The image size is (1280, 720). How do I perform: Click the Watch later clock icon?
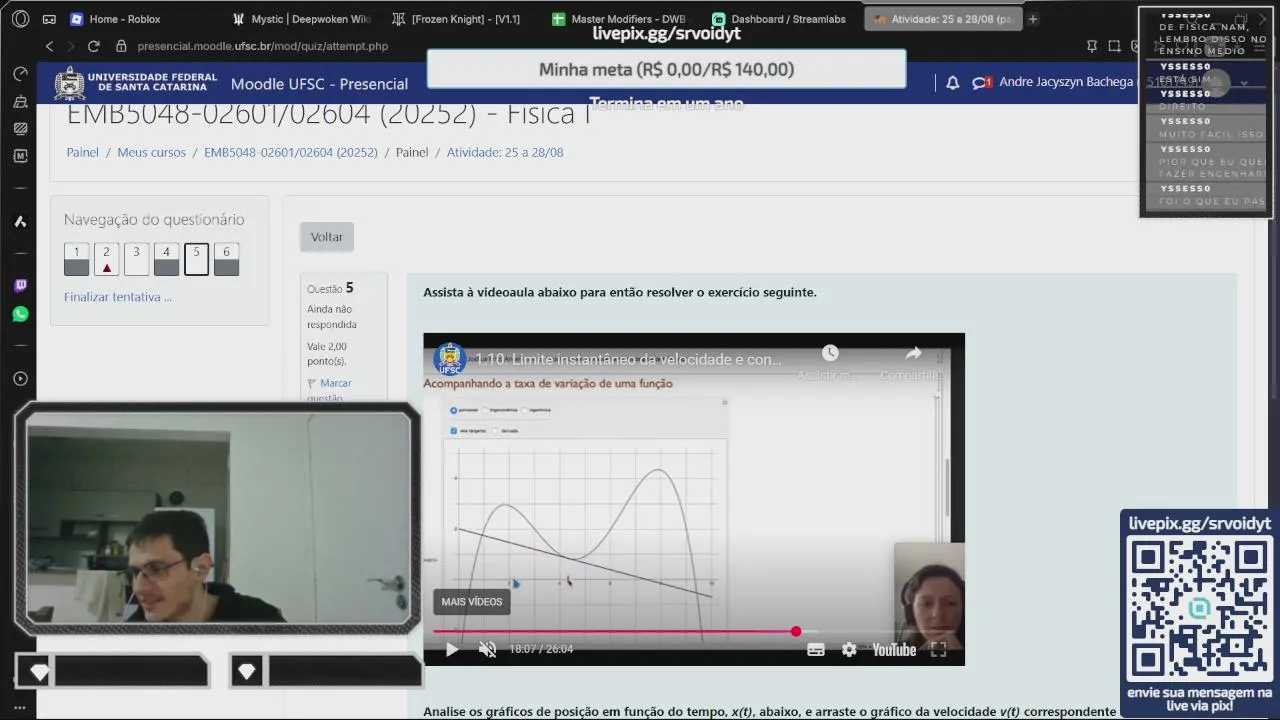(x=830, y=353)
